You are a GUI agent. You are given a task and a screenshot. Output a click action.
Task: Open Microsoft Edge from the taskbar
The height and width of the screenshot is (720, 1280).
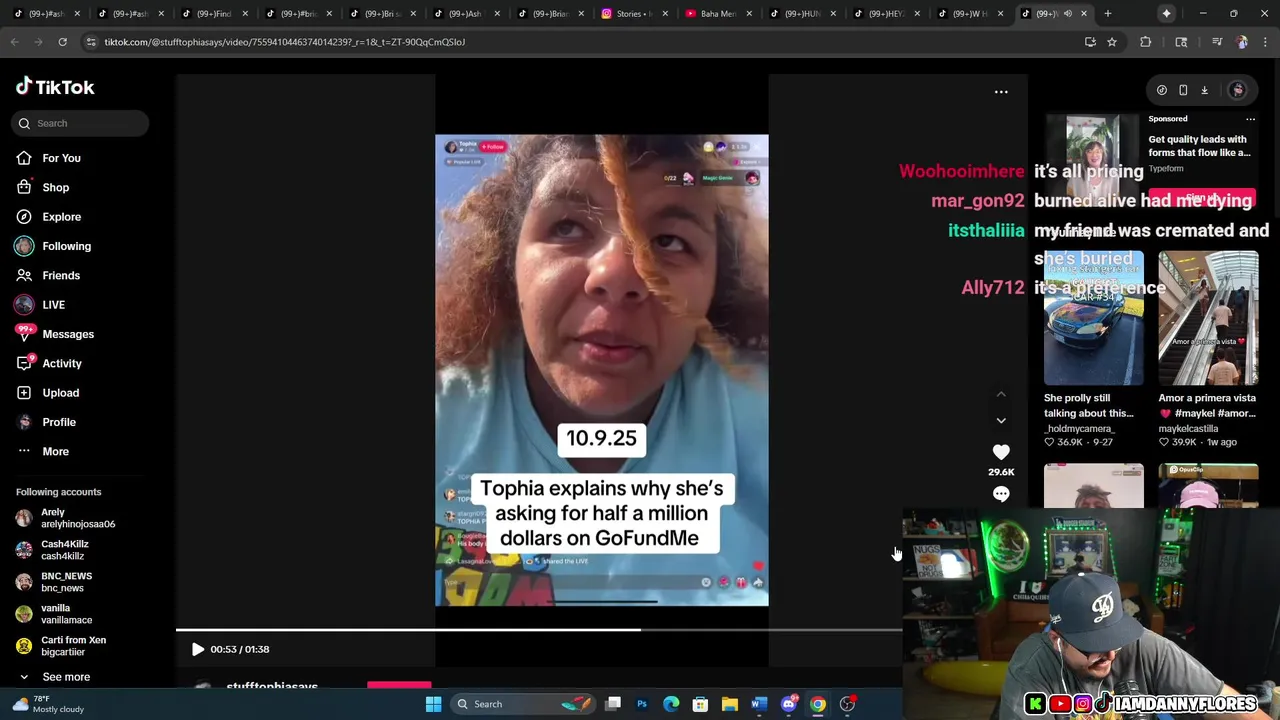pos(671,704)
